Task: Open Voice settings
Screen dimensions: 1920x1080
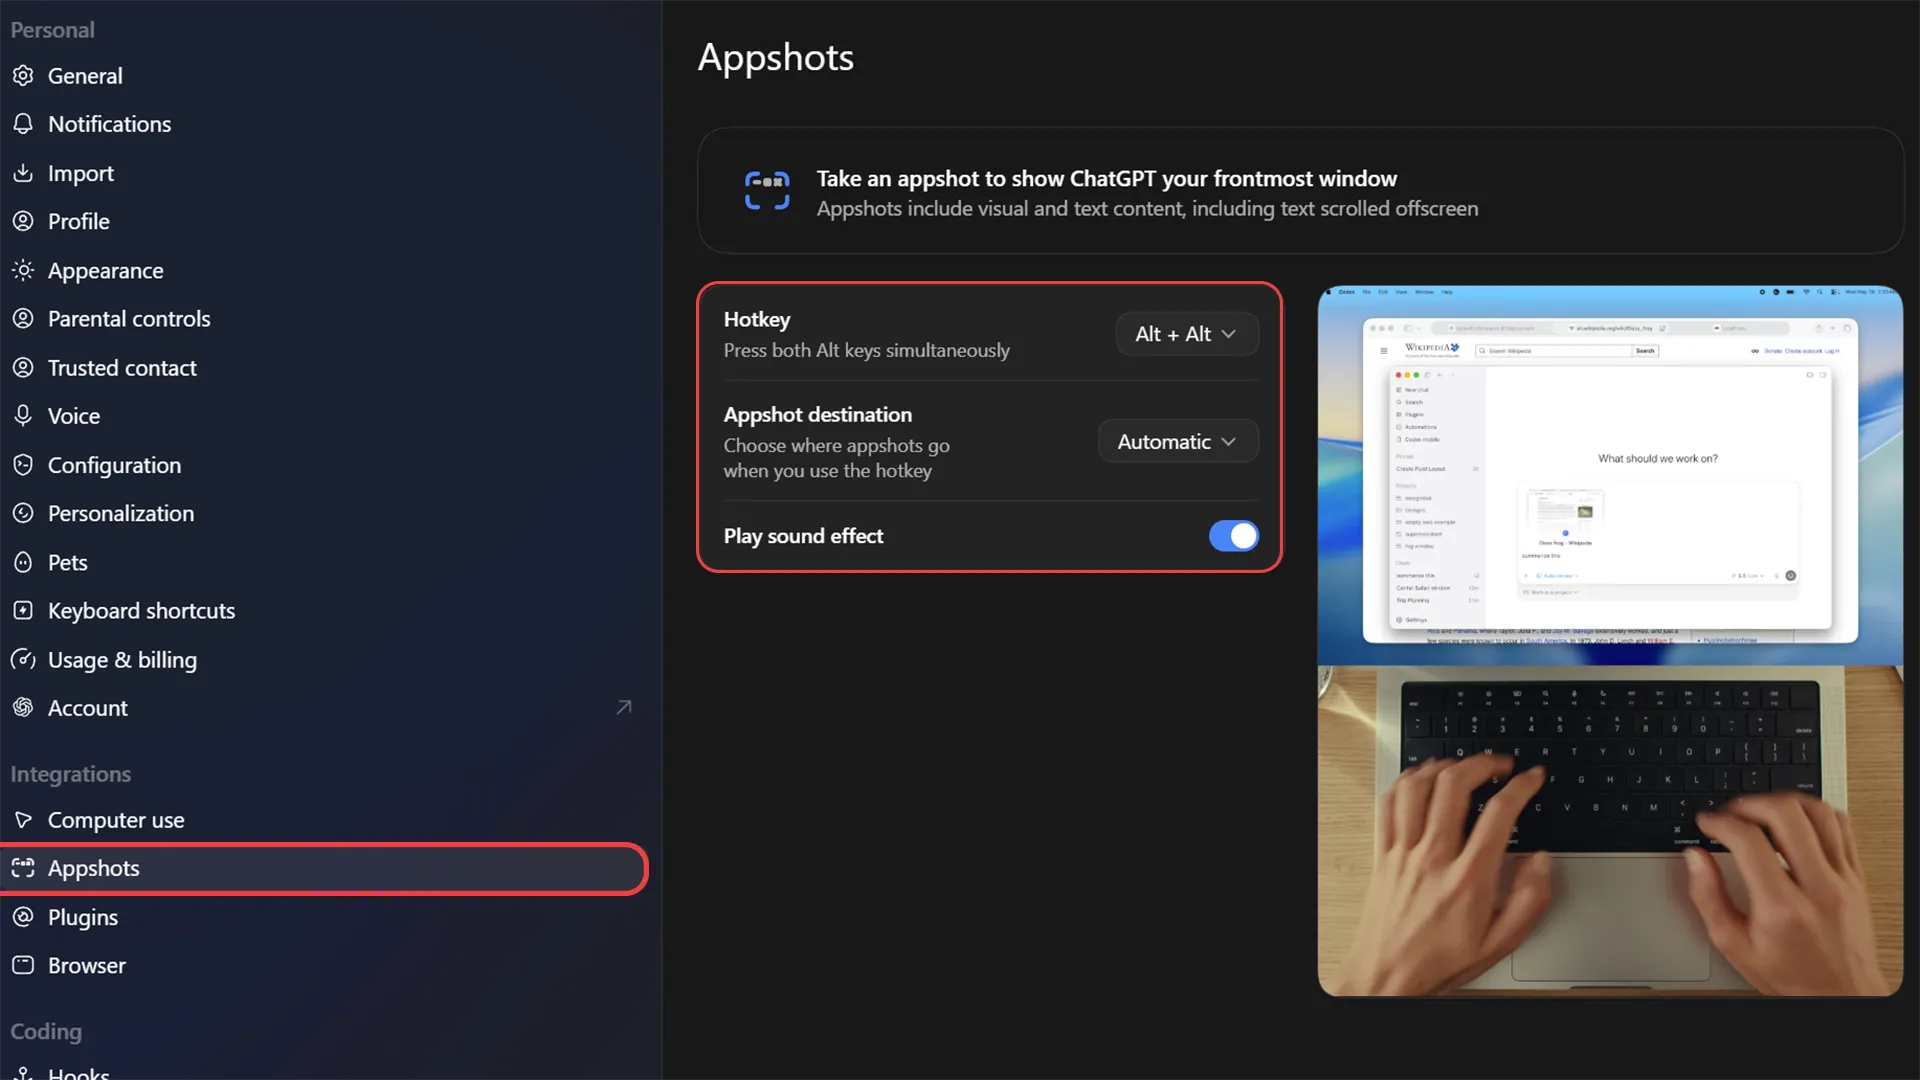Action: 324,416
